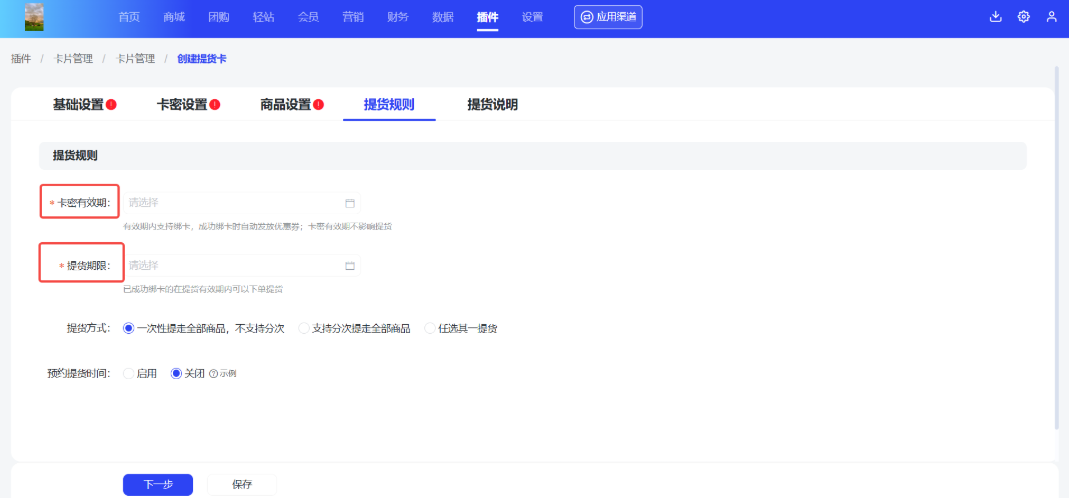Open the user profile icon

pos(1051,17)
